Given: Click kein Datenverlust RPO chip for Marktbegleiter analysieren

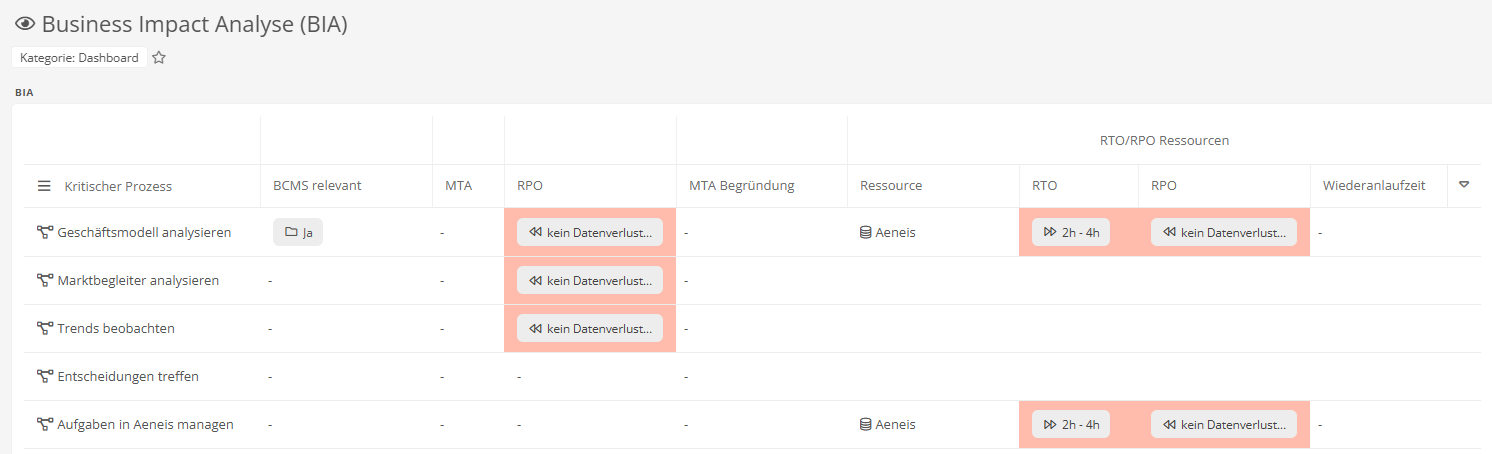Looking at the screenshot, I should tap(590, 280).
